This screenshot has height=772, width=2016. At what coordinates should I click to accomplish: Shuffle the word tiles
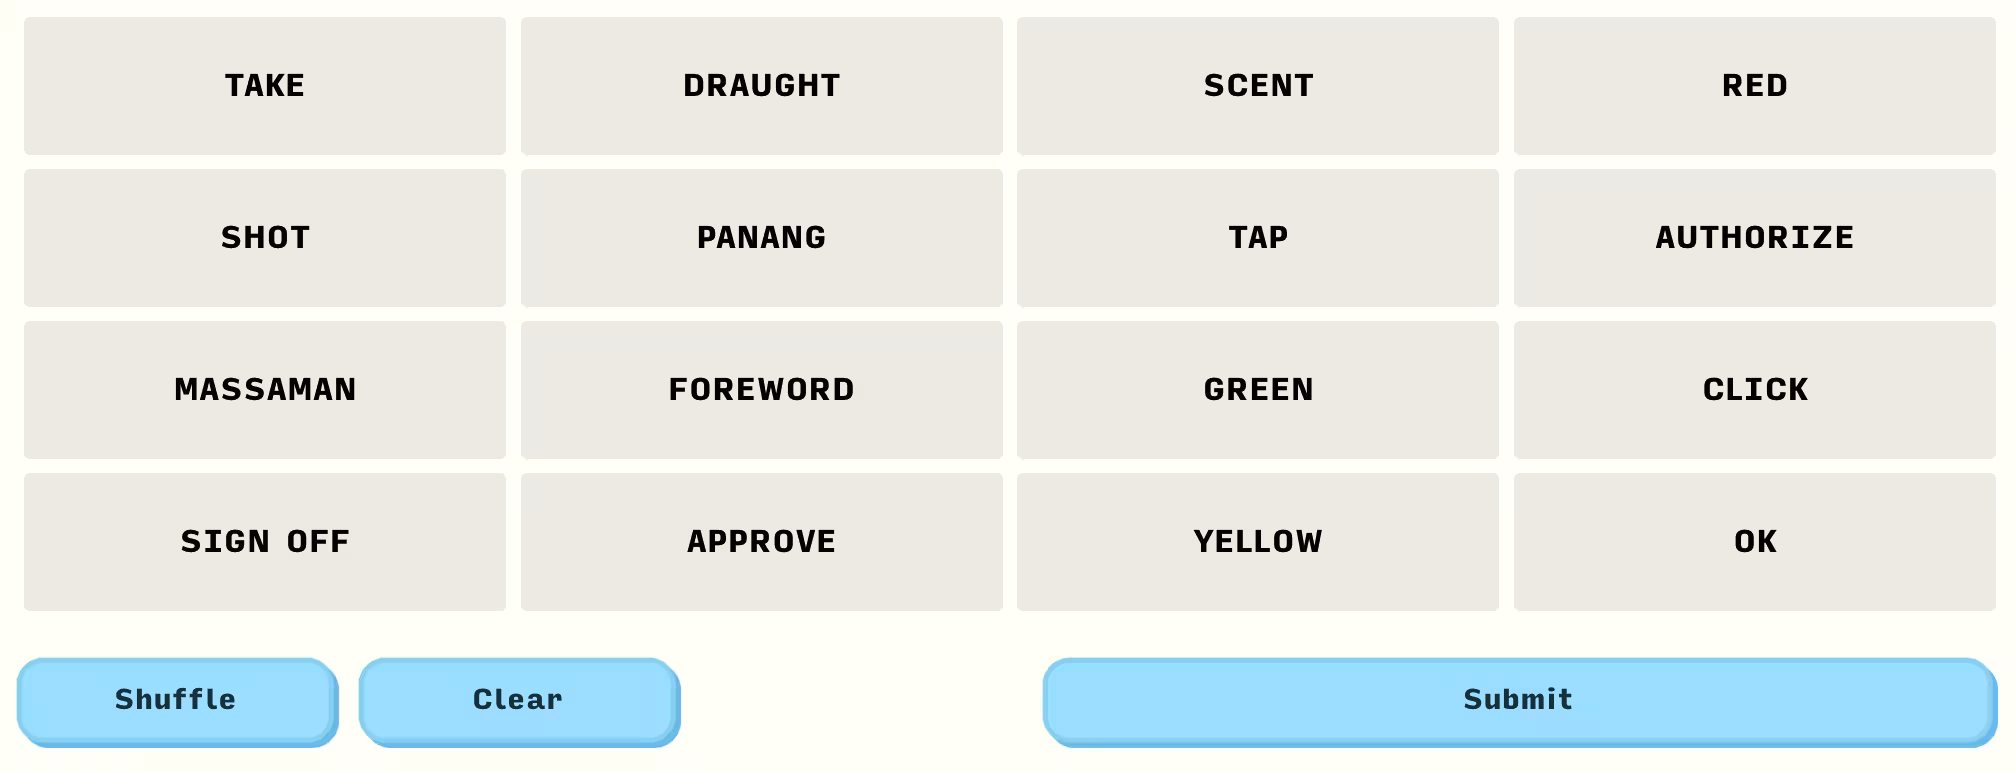[177, 701]
